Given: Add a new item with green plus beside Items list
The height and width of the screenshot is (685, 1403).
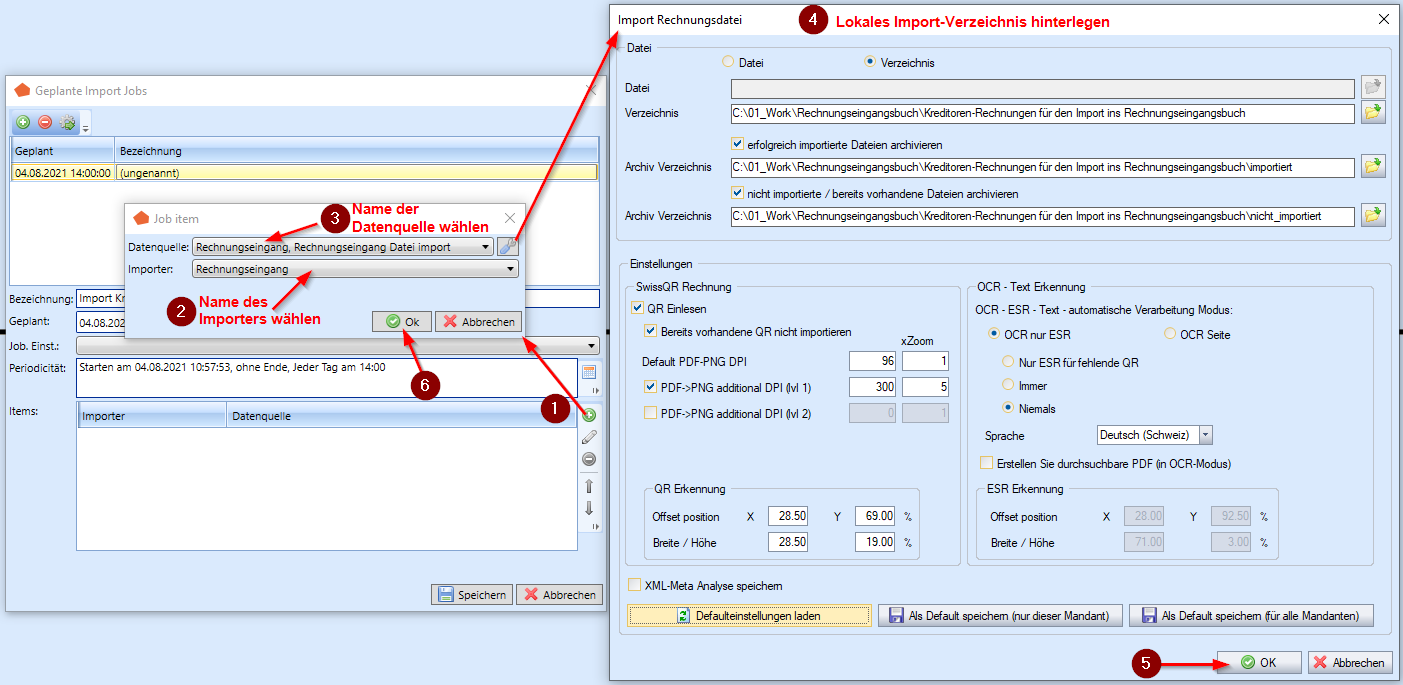Looking at the screenshot, I should point(589,415).
